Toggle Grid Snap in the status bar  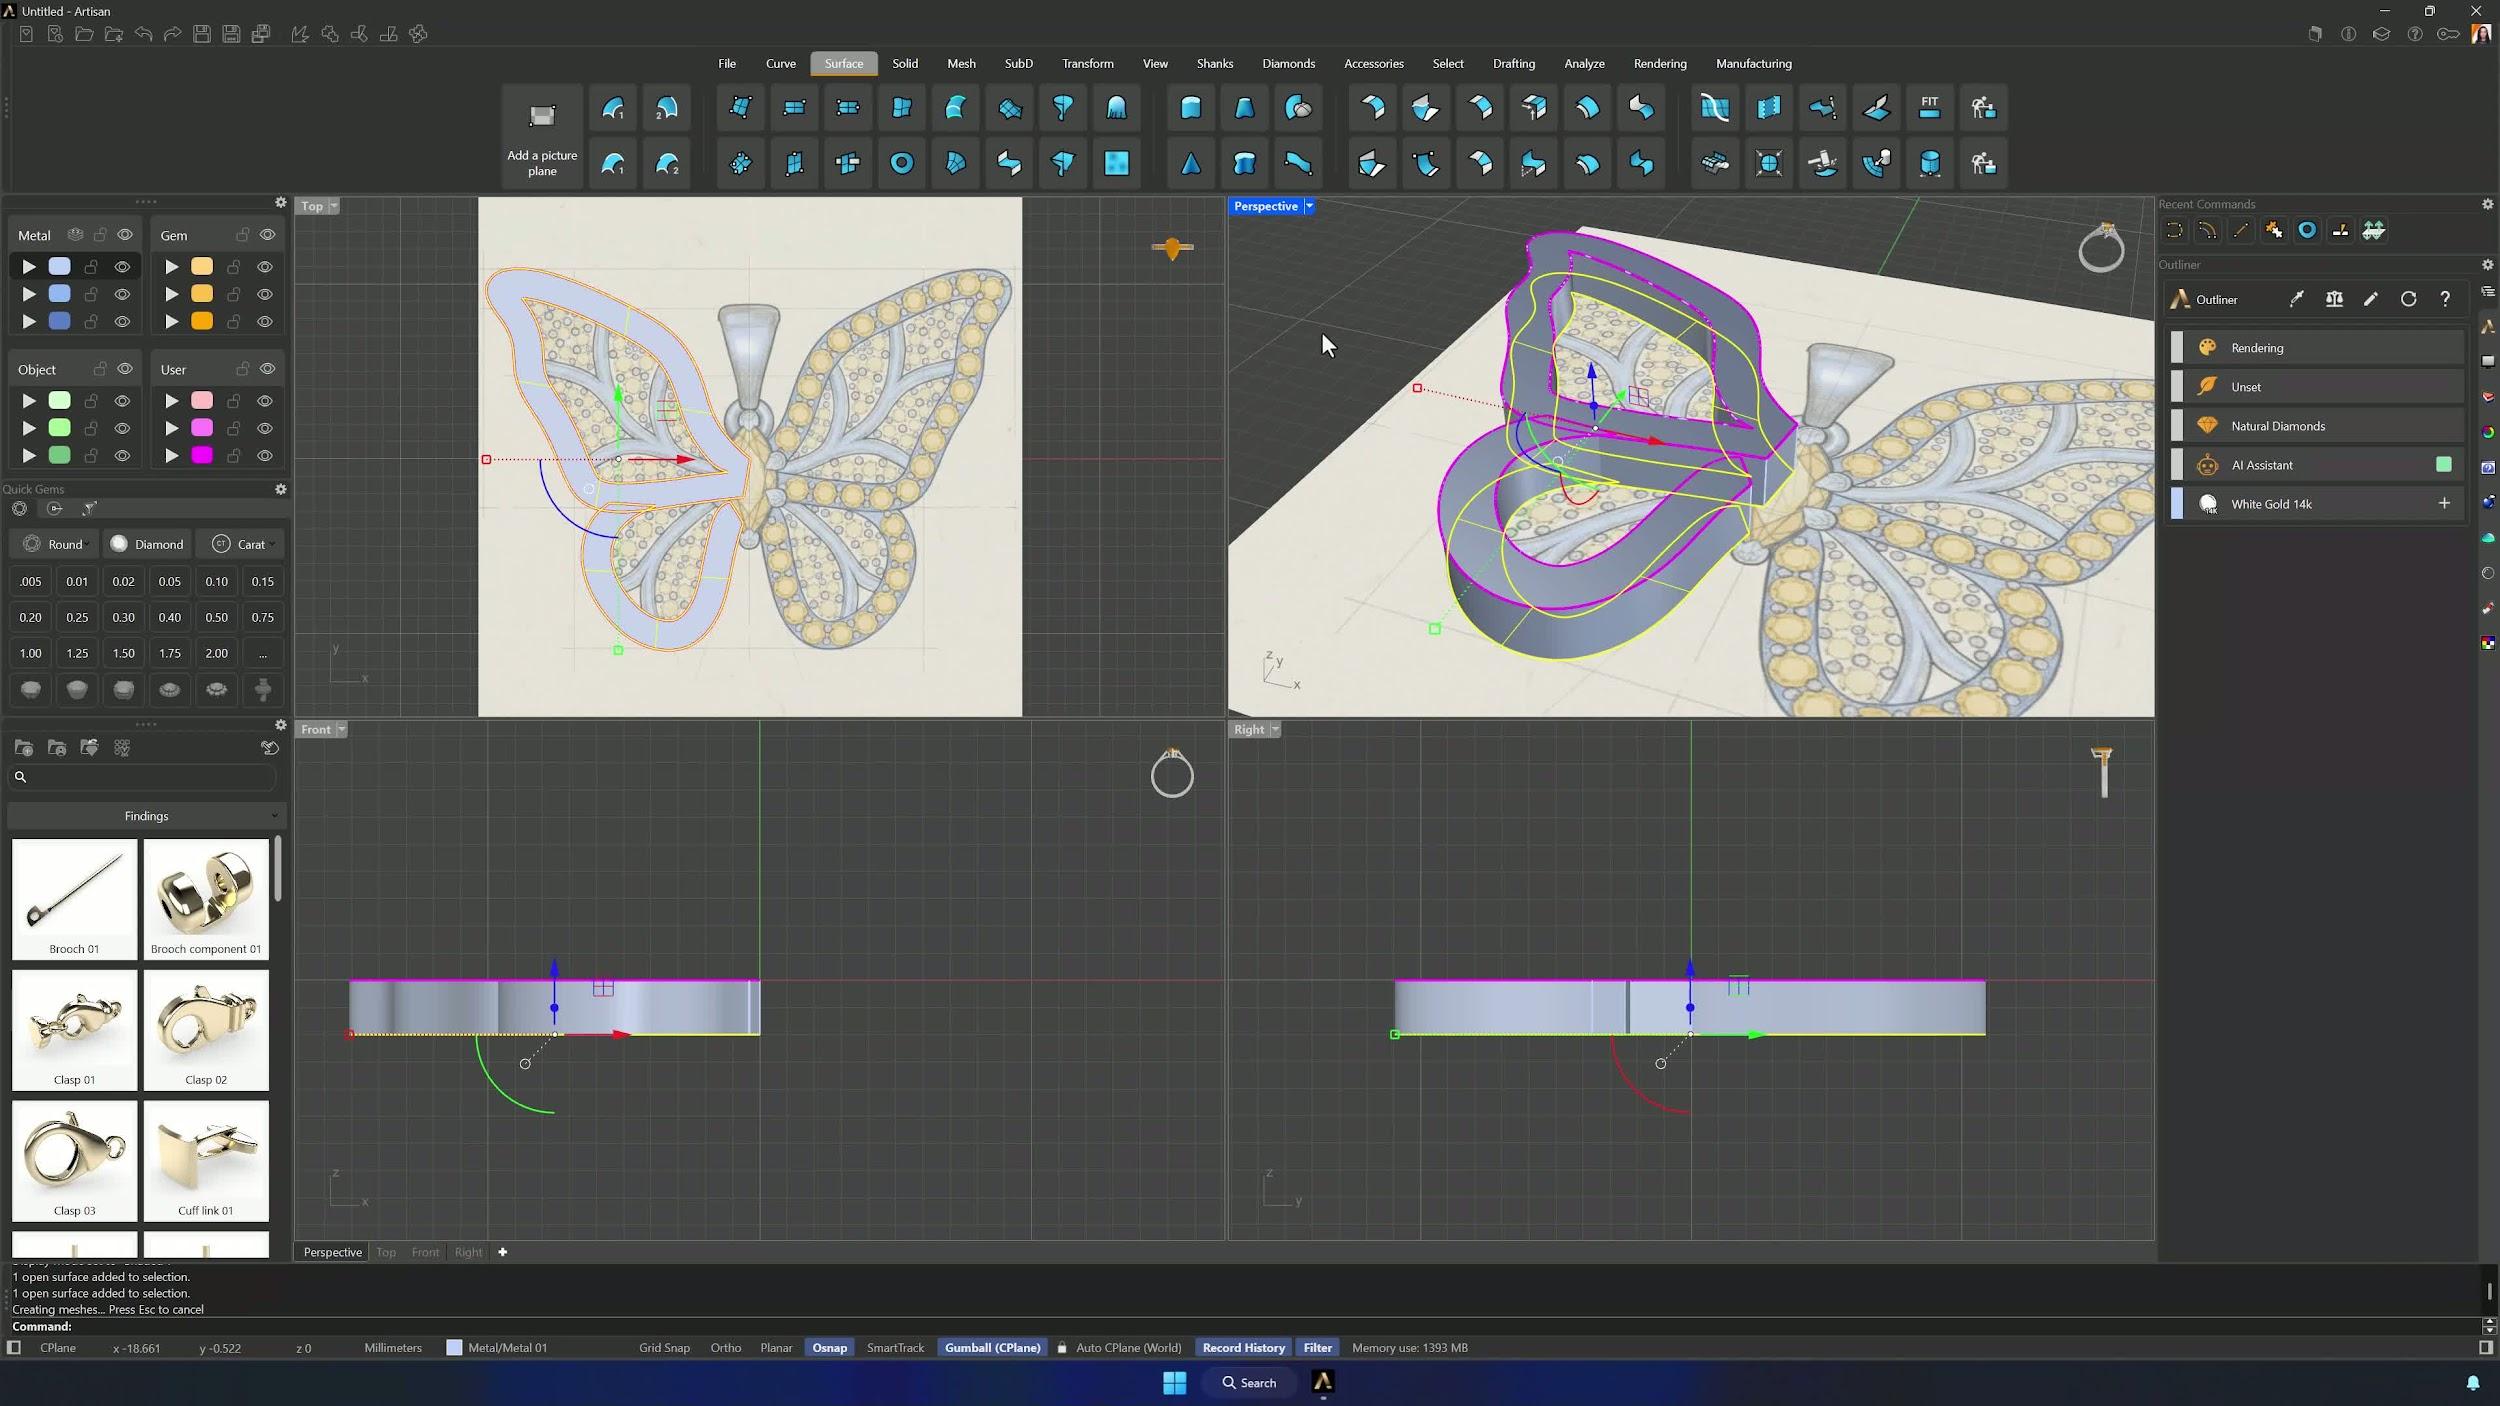664,1347
